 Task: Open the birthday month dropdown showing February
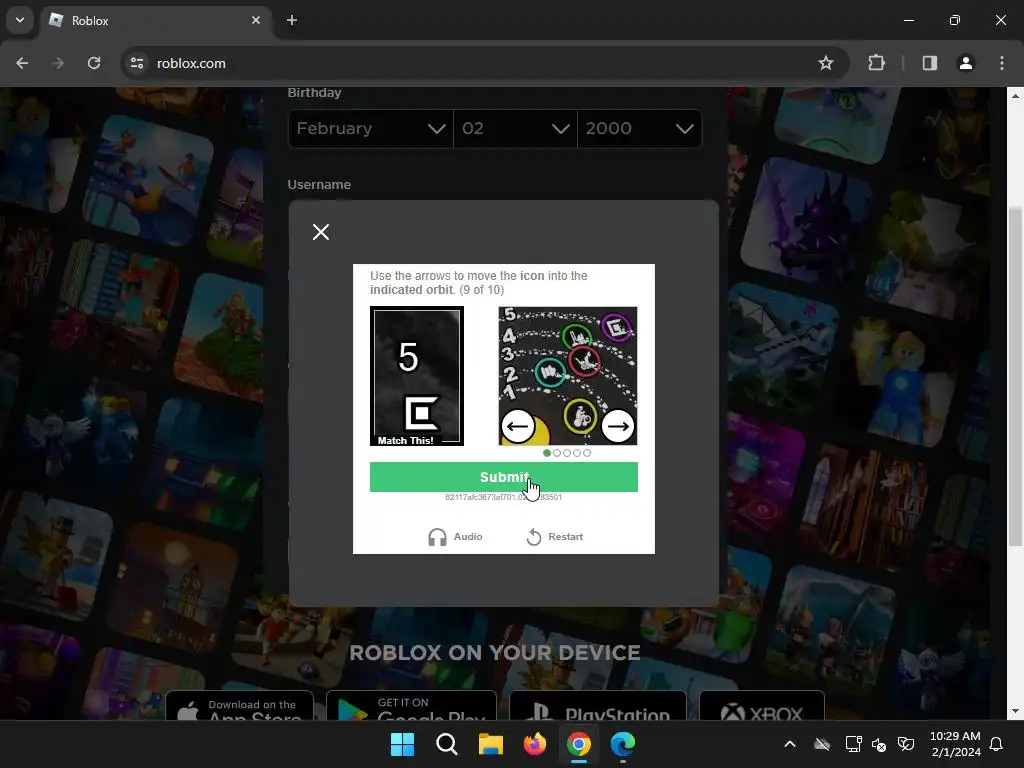tap(370, 129)
